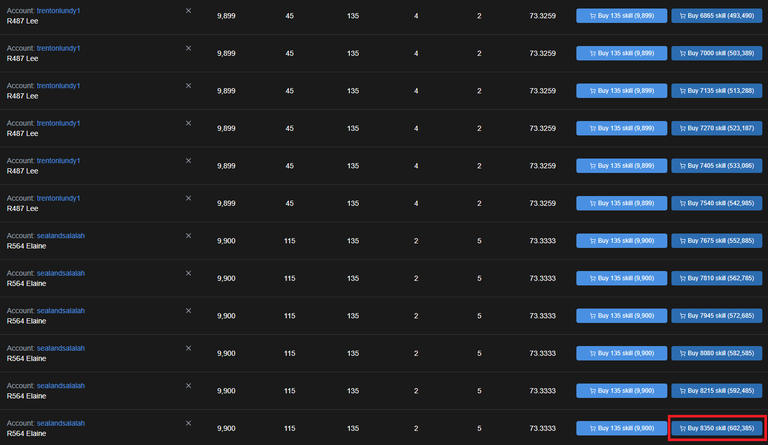
Task: Remove the first sealandsalalah R564 Elaine row
Action: point(188,235)
